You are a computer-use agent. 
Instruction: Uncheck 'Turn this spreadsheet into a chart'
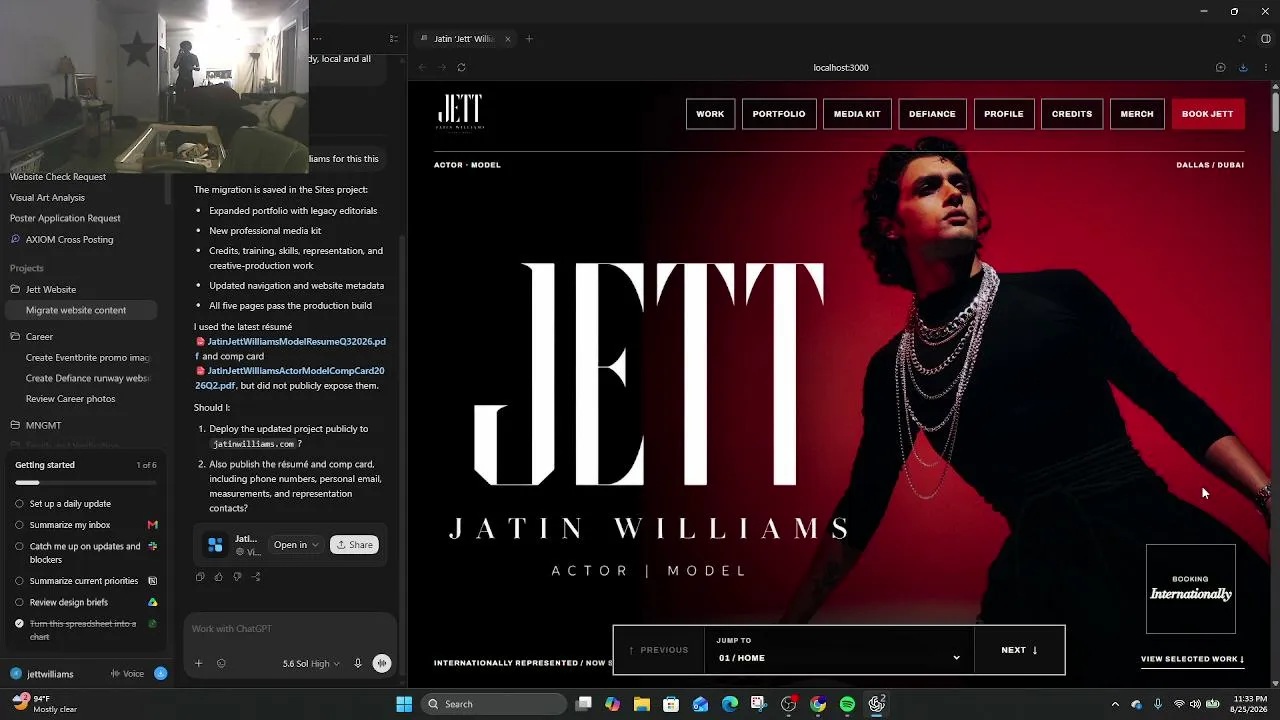19,624
